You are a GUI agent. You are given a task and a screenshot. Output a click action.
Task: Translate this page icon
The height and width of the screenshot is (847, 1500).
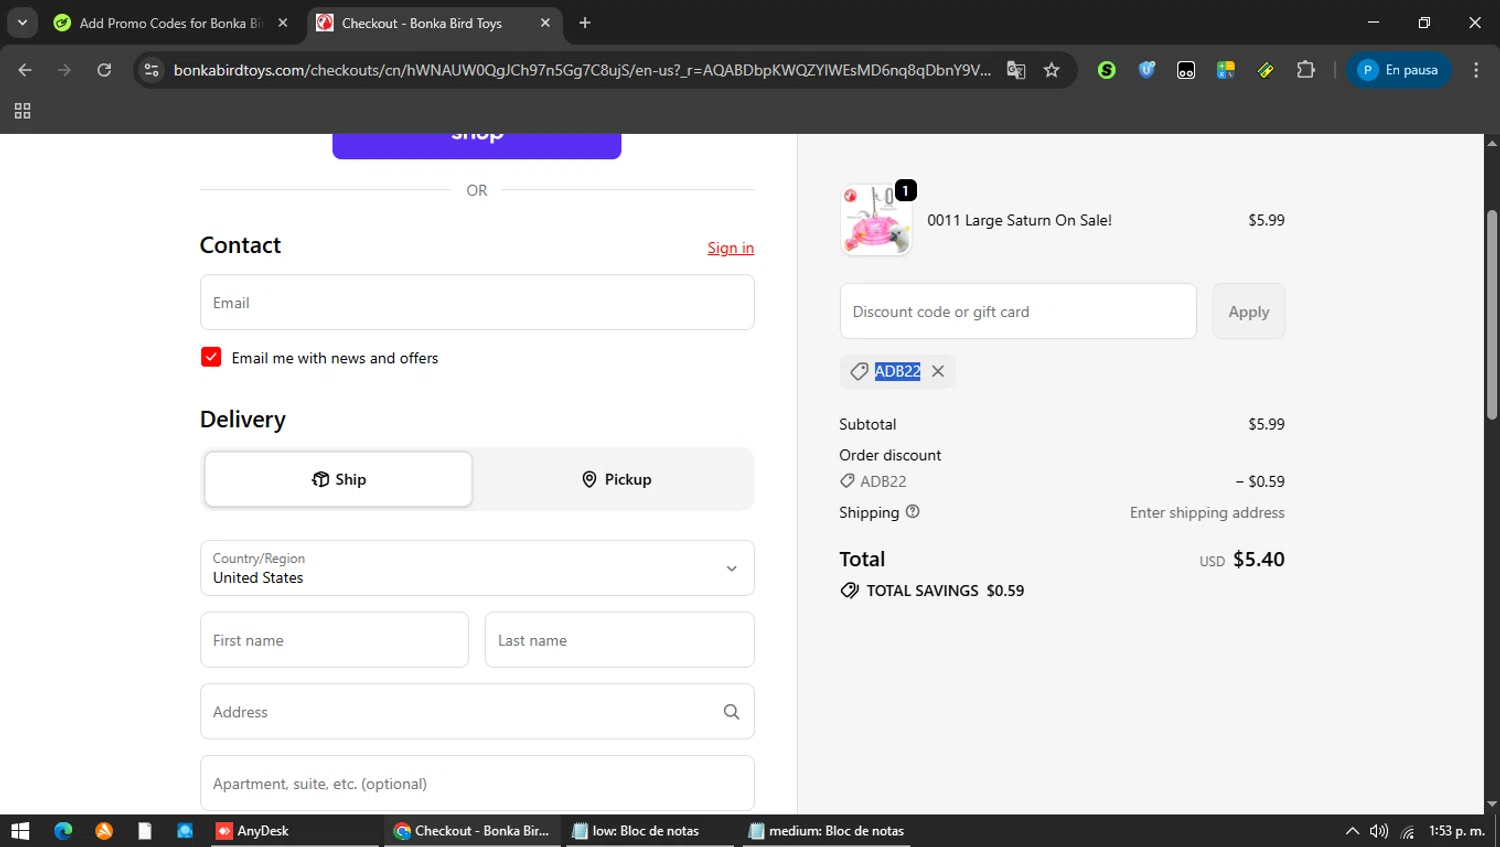[x=1016, y=70]
